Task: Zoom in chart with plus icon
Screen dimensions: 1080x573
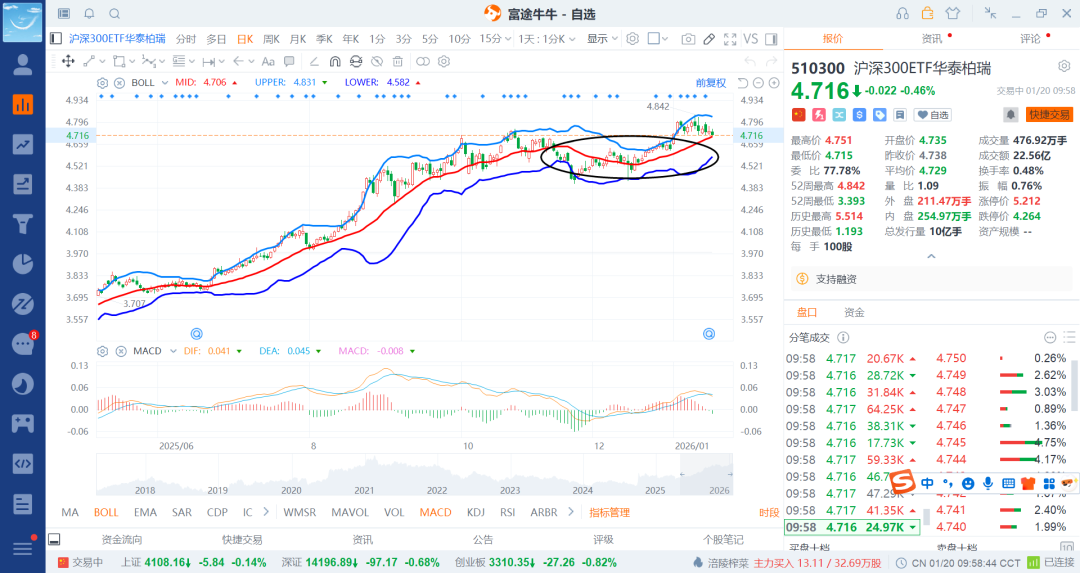Action: pyautogui.click(x=774, y=83)
